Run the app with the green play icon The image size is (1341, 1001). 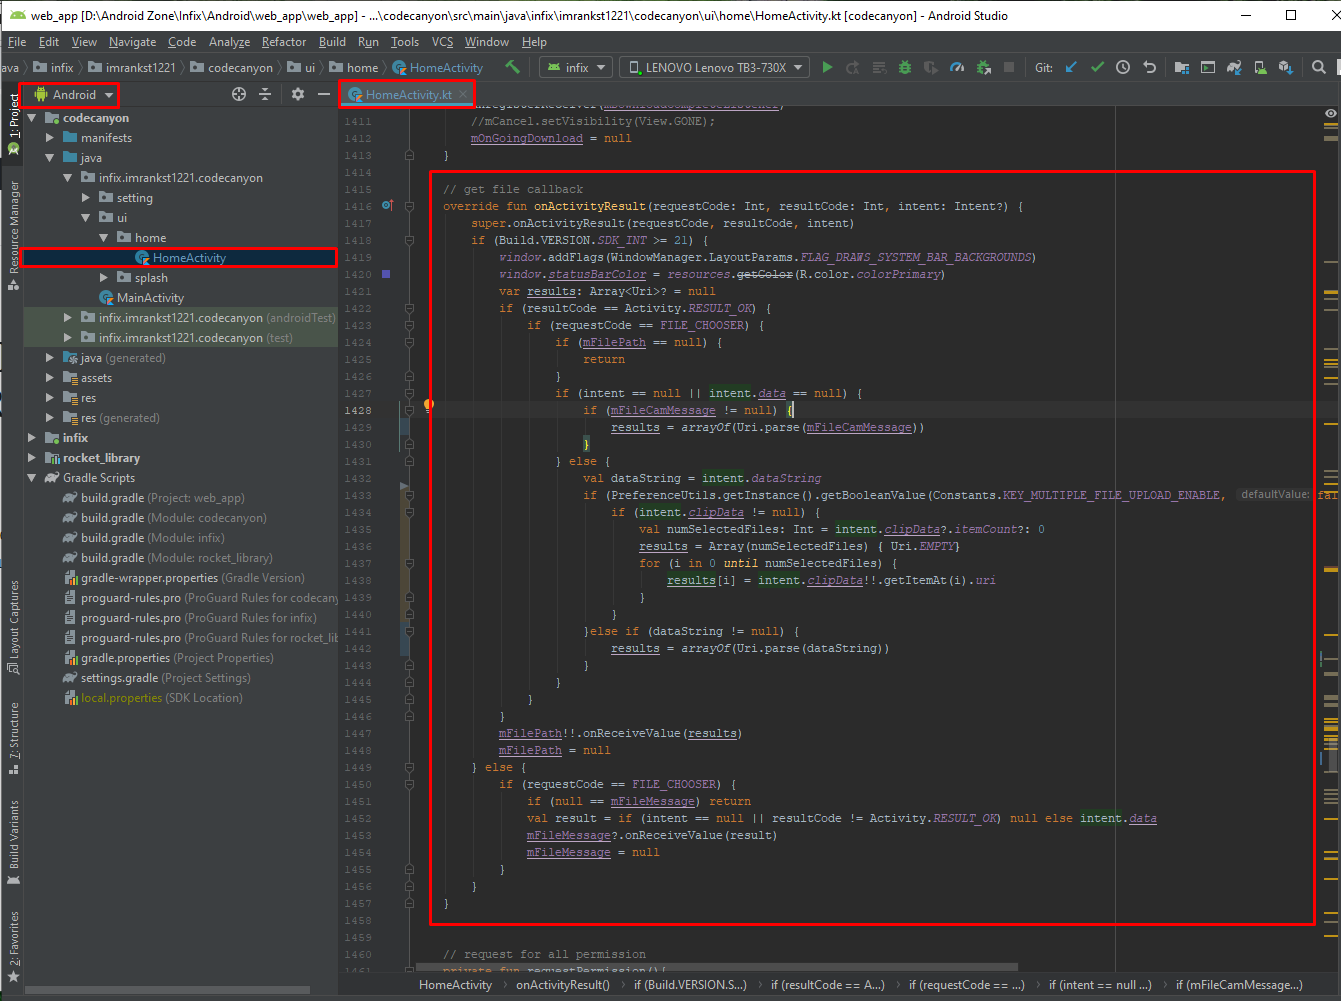point(827,67)
